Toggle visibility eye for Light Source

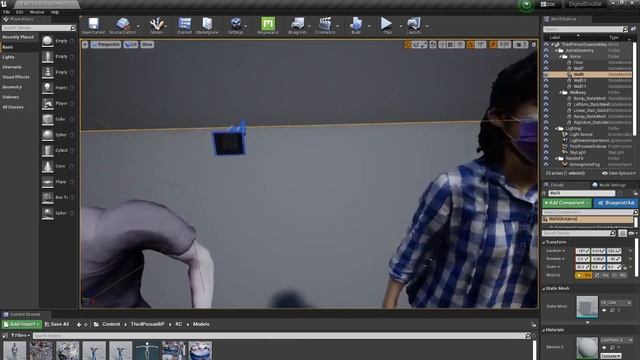[x=547, y=134]
